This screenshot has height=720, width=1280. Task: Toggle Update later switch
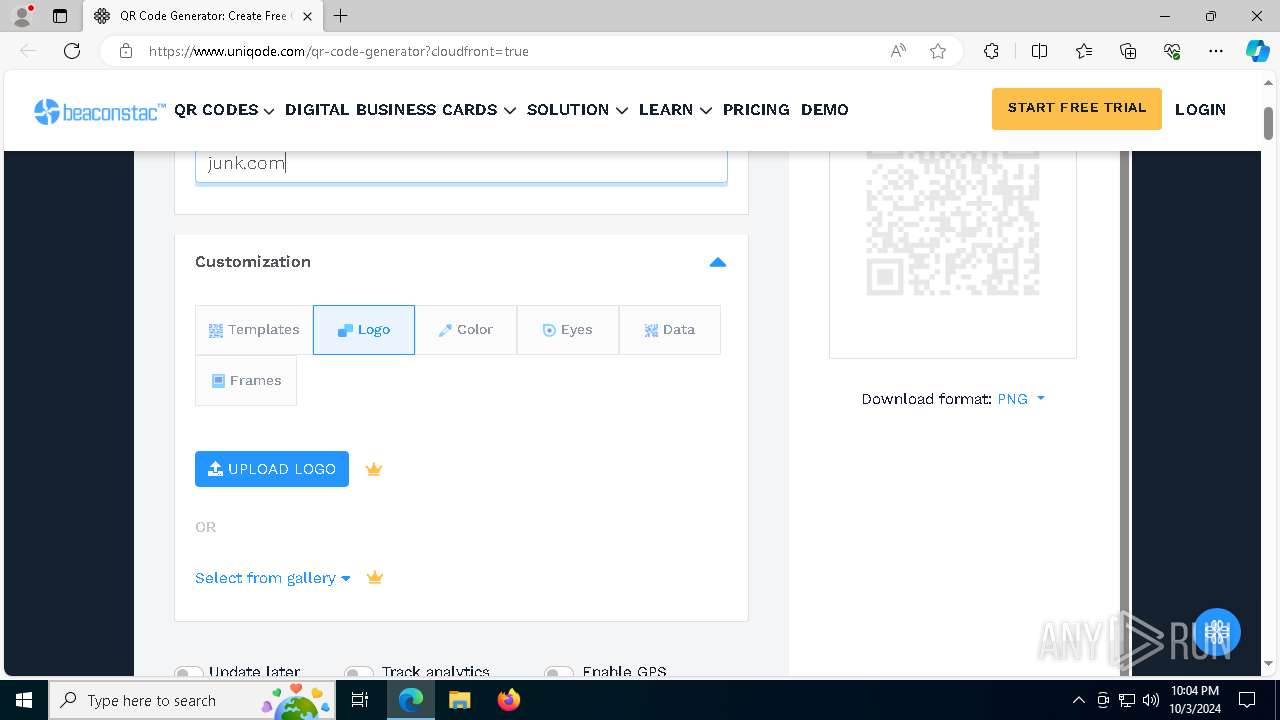click(x=188, y=673)
